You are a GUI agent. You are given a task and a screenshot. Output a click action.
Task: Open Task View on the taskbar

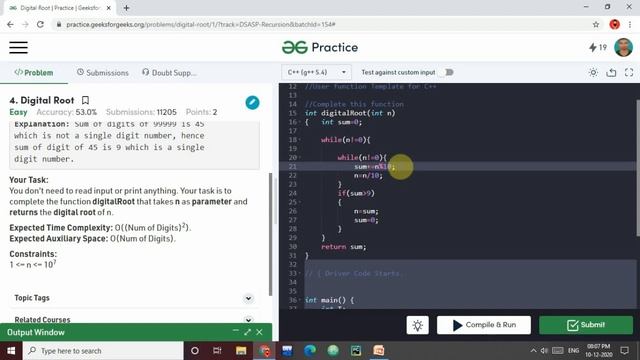217,351
